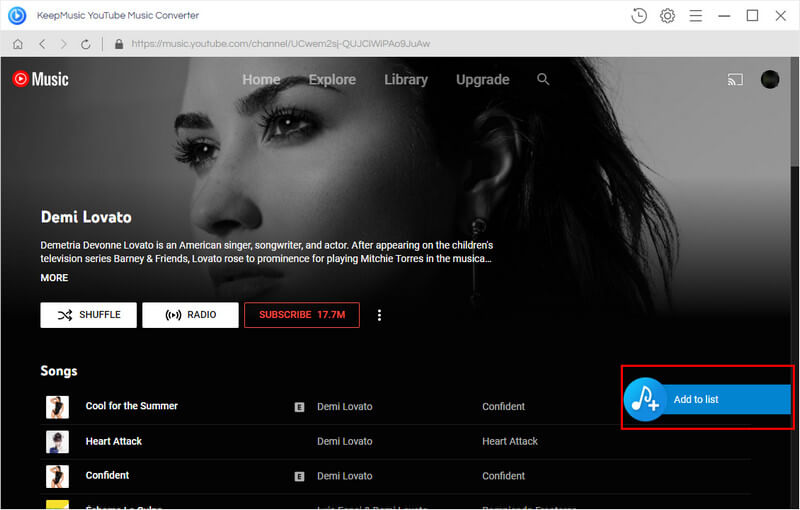This screenshot has width=800, height=510.
Task: Click the explicit badge on Cool for the Summer
Action: pyautogui.click(x=299, y=407)
